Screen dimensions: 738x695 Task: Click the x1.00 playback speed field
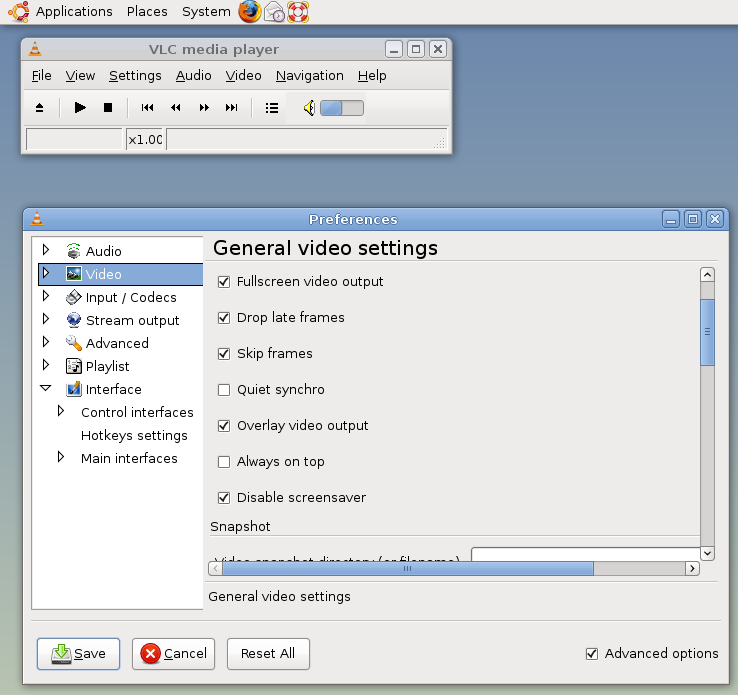(145, 140)
